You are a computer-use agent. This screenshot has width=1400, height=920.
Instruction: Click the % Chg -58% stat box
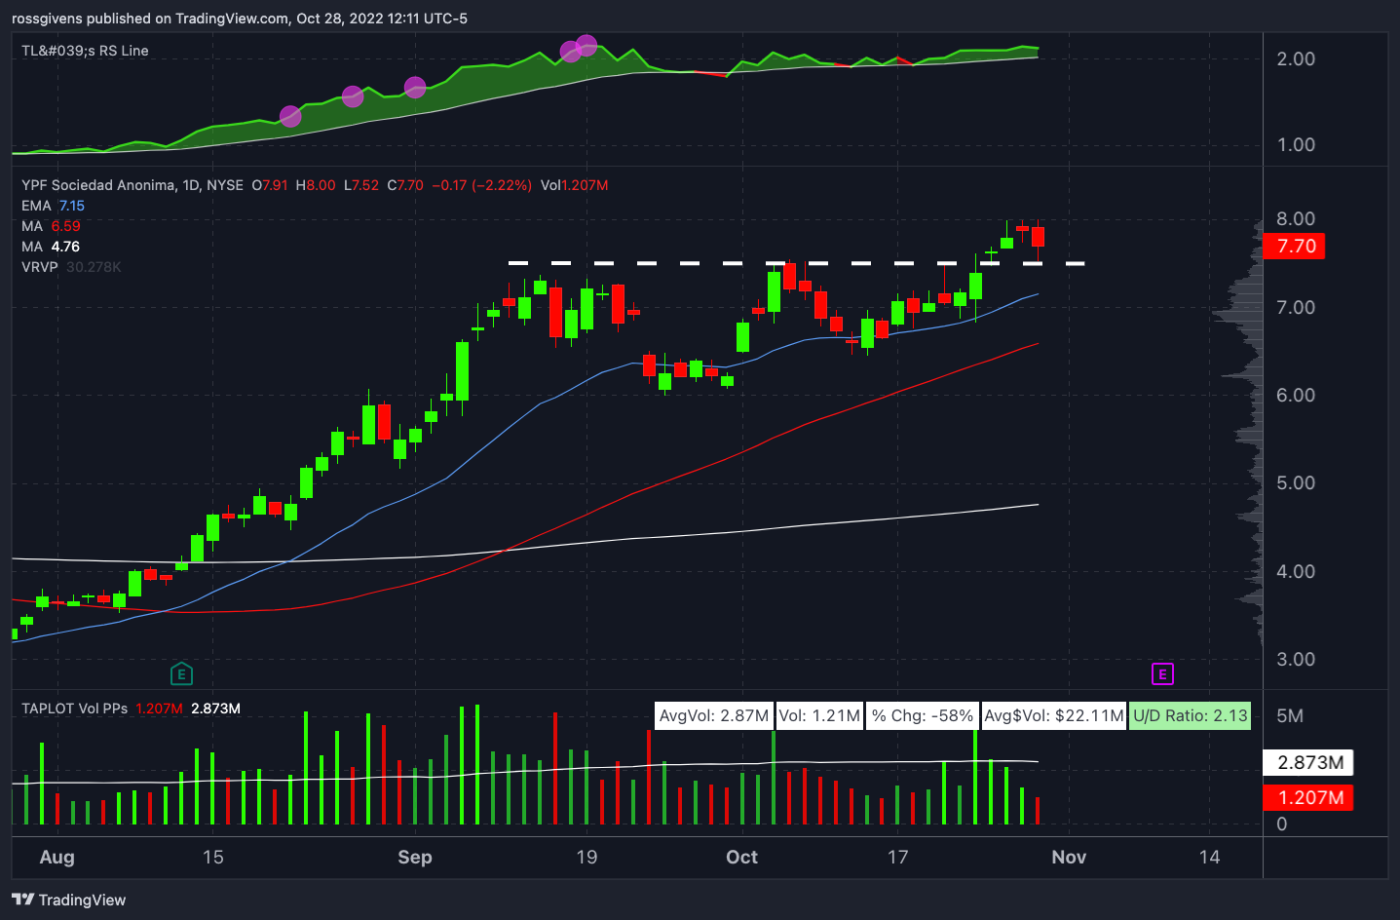[x=921, y=715]
